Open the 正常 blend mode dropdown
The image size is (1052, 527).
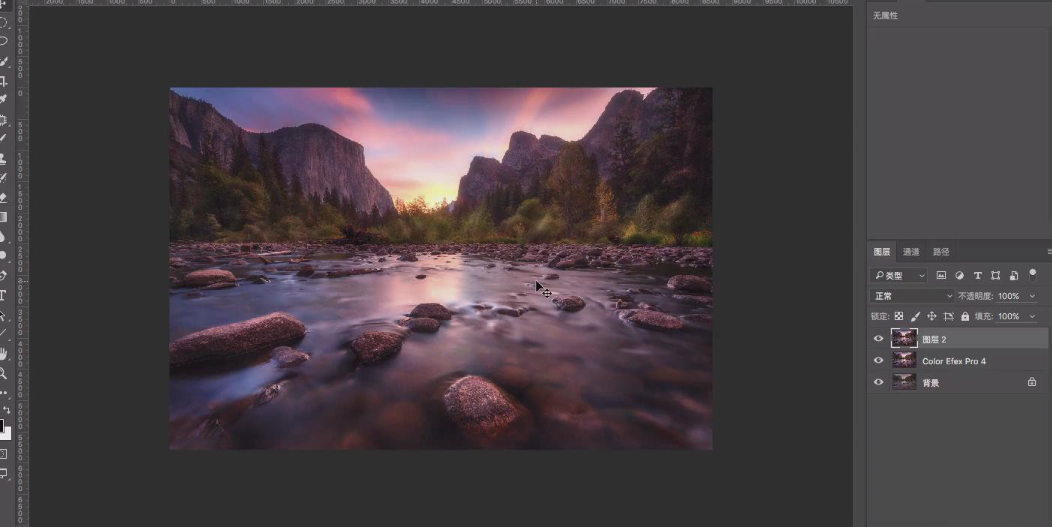tap(912, 296)
